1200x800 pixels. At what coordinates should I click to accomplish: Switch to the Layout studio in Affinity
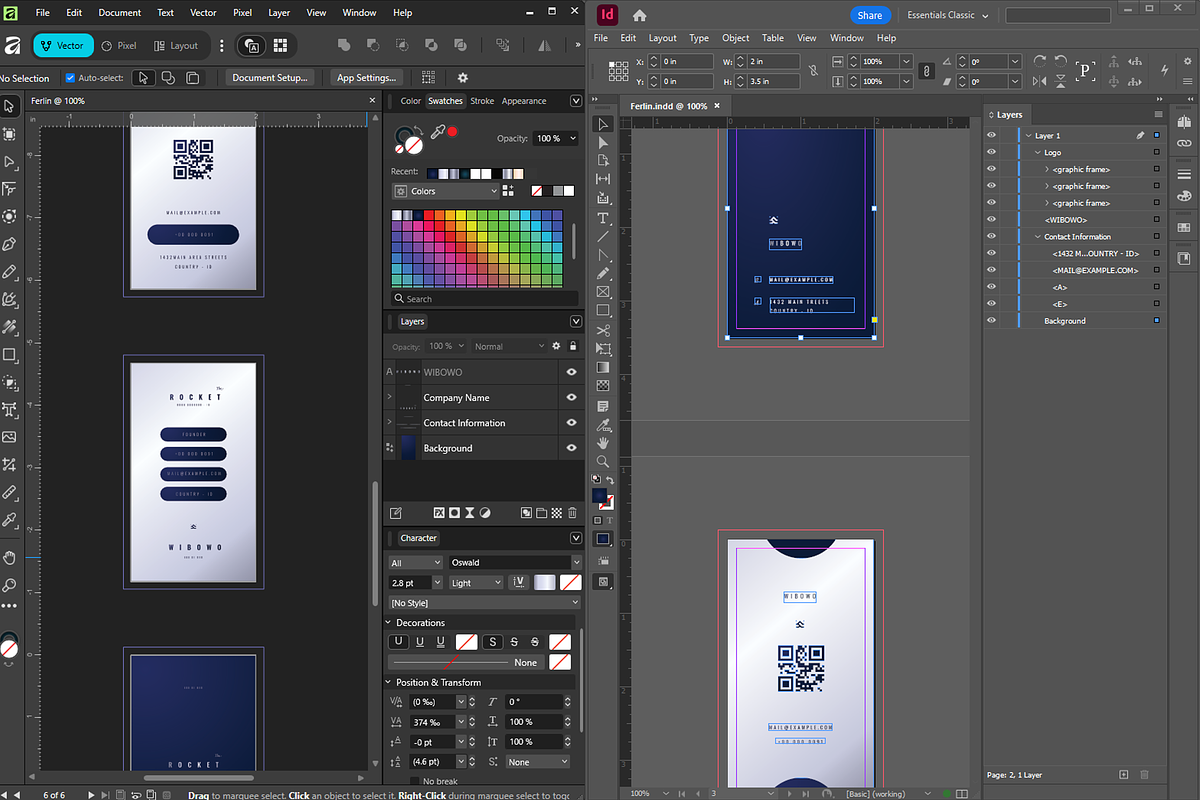176,46
